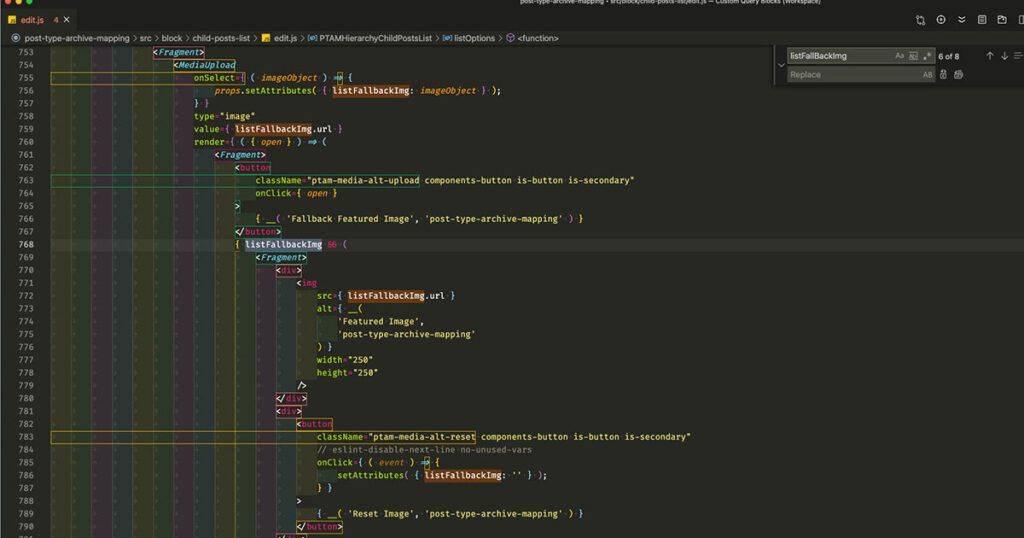The width and height of the screenshot is (1024, 538).
Task: Collapse the replace row with the chevron
Action: (781, 65)
